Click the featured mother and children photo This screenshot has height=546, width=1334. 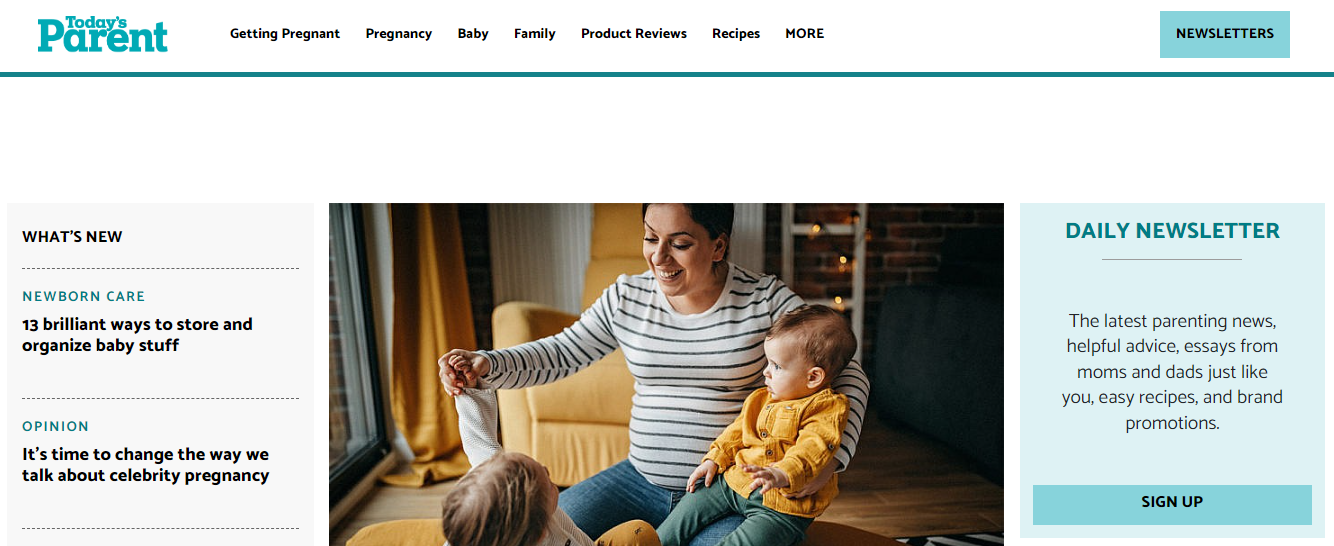666,375
